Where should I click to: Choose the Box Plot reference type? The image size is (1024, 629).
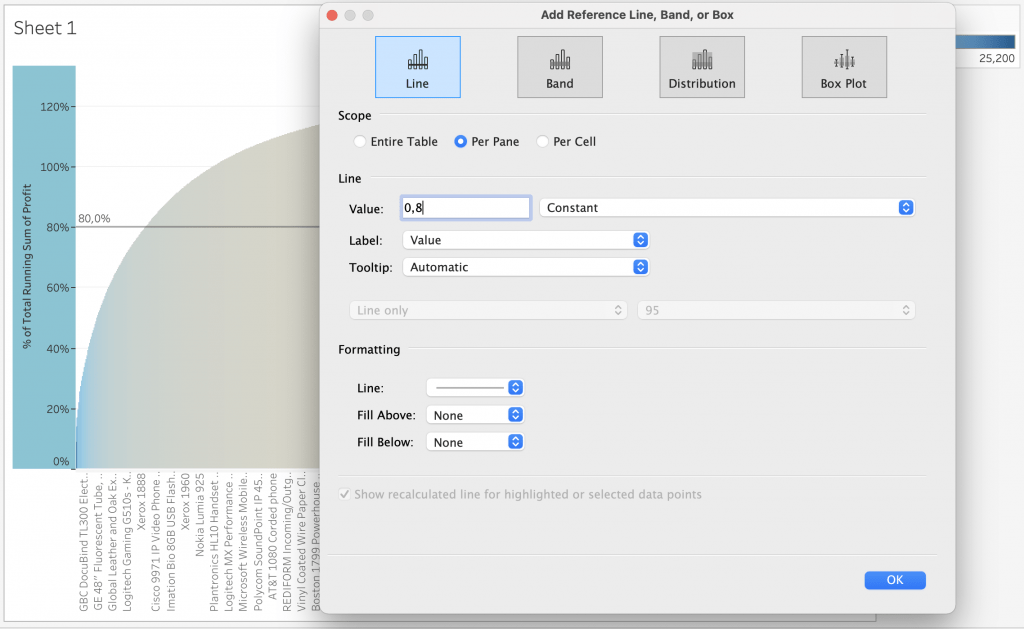(x=843, y=67)
